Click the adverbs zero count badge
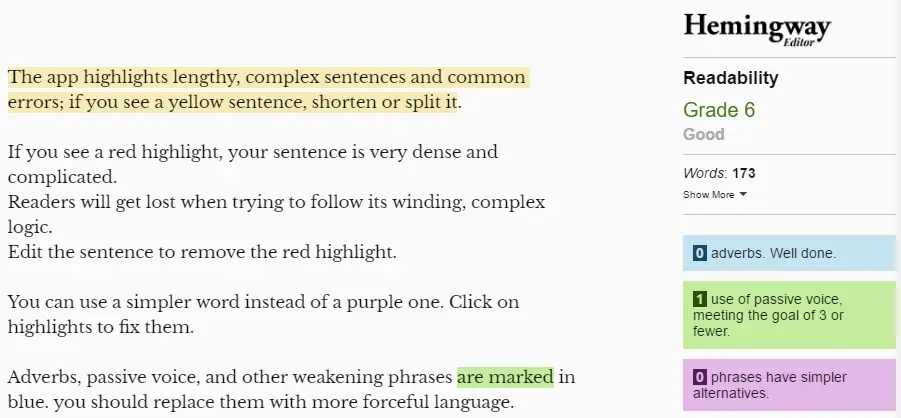 click(699, 253)
